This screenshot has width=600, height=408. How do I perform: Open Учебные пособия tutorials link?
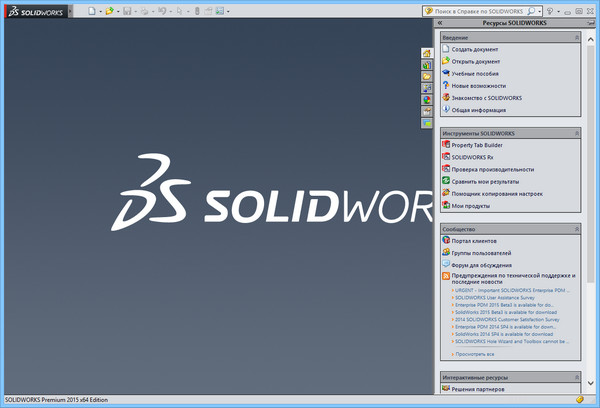click(475, 73)
